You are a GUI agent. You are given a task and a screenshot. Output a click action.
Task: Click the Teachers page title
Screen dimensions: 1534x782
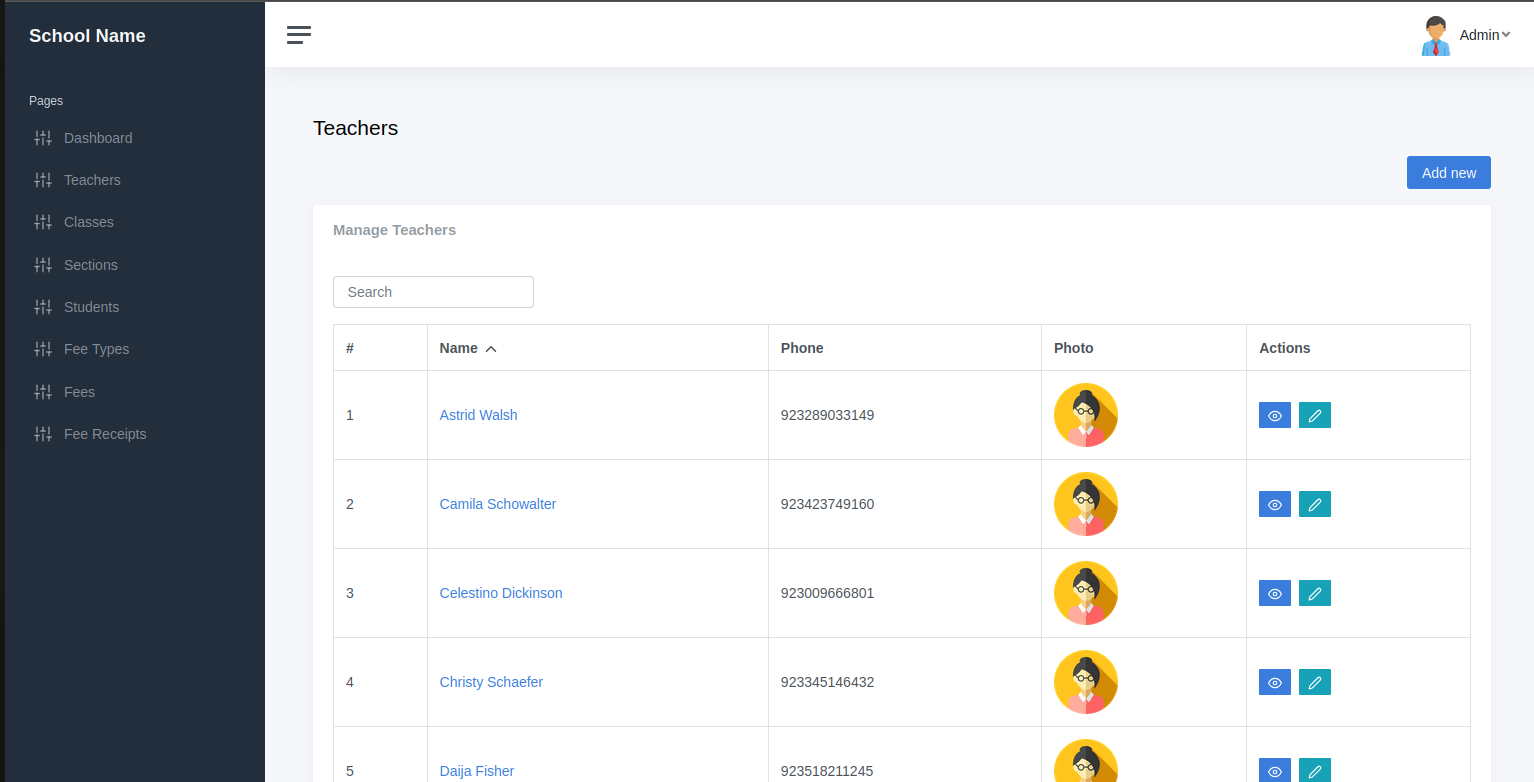coord(355,128)
